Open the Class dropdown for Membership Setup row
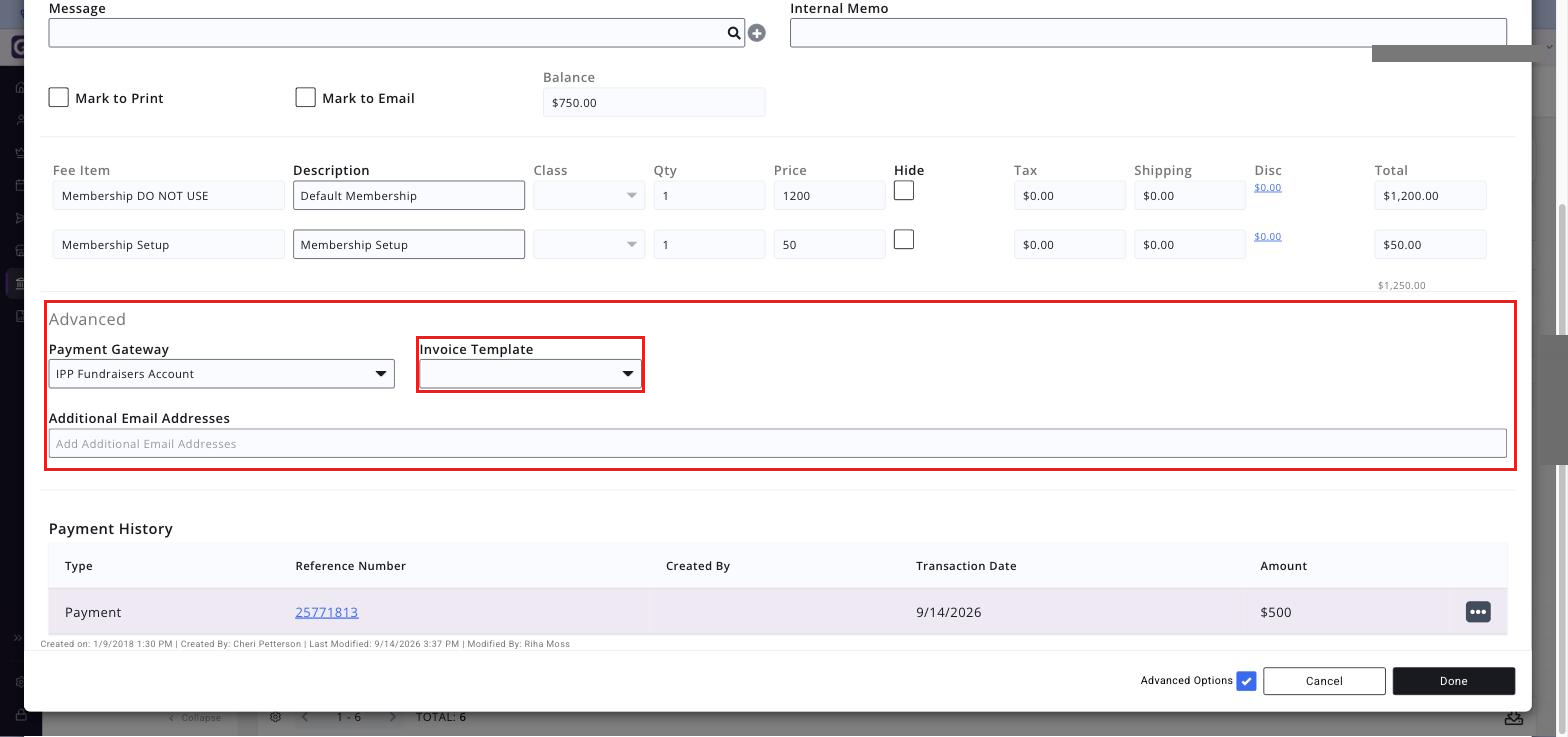The image size is (1568, 737). tap(589, 244)
